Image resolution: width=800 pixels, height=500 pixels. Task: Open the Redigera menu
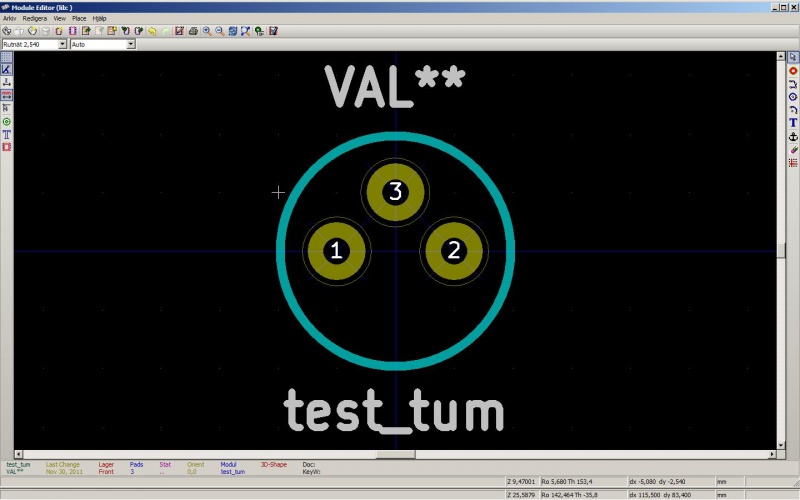[x=35, y=18]
